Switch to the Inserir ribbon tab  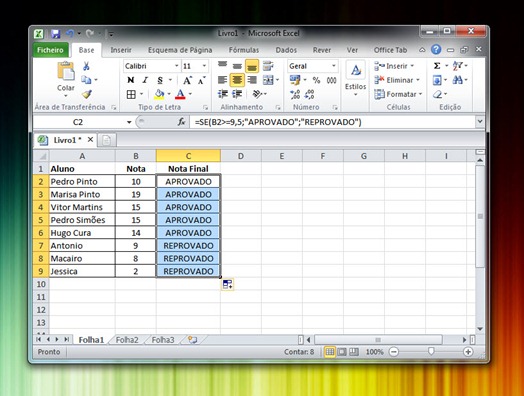click(x=121, y=50)
